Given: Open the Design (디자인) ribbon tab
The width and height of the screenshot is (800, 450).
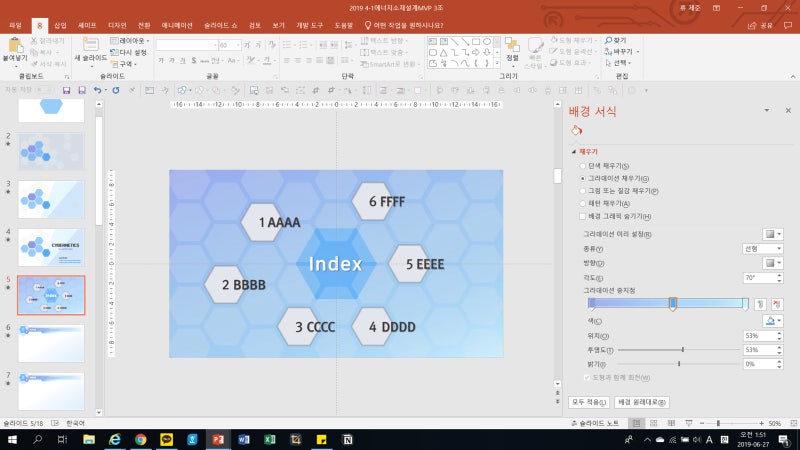Looking at the screenshot, I should [x=117, y=25].
